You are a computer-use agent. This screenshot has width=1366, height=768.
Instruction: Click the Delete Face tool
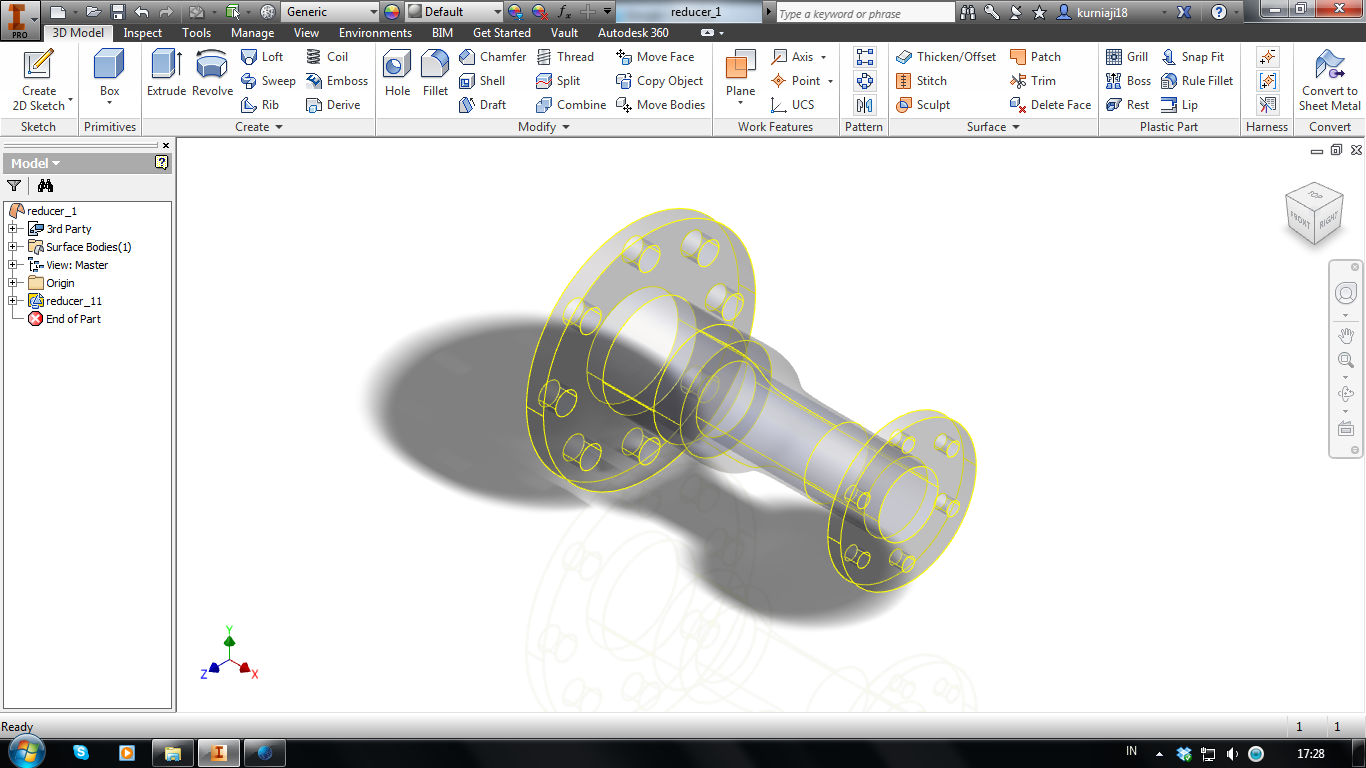[x=1051, y=105]
